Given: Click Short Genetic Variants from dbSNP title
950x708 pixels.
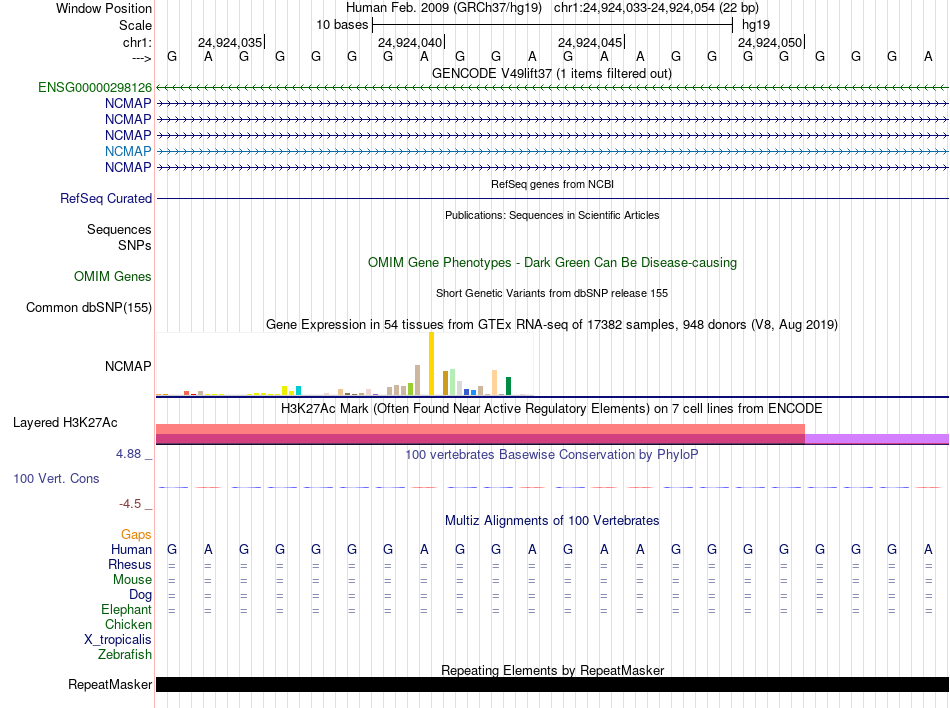Looking at the screenshot, I should coord(552,293).
